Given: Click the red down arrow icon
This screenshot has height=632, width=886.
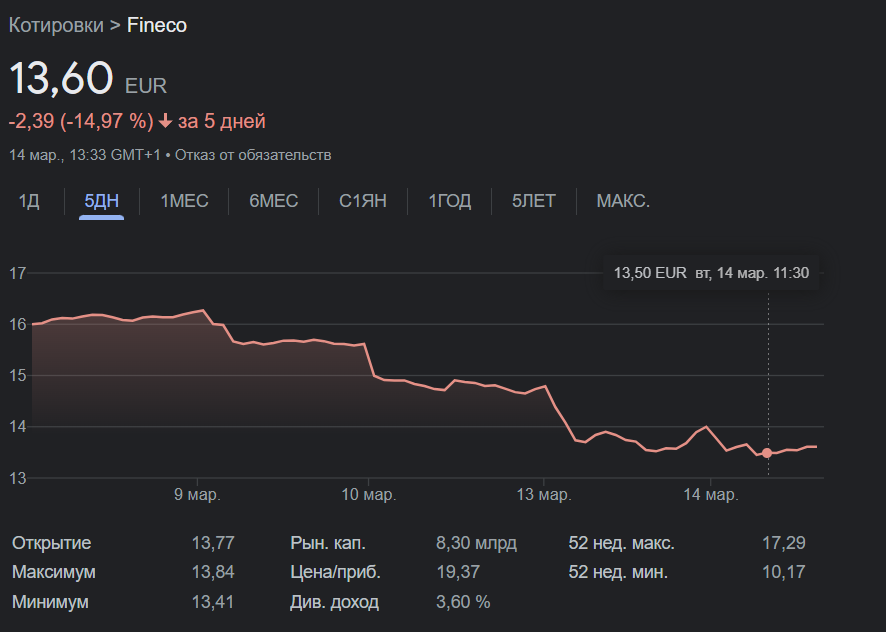Looking at the screenshot, I should 165,121.
